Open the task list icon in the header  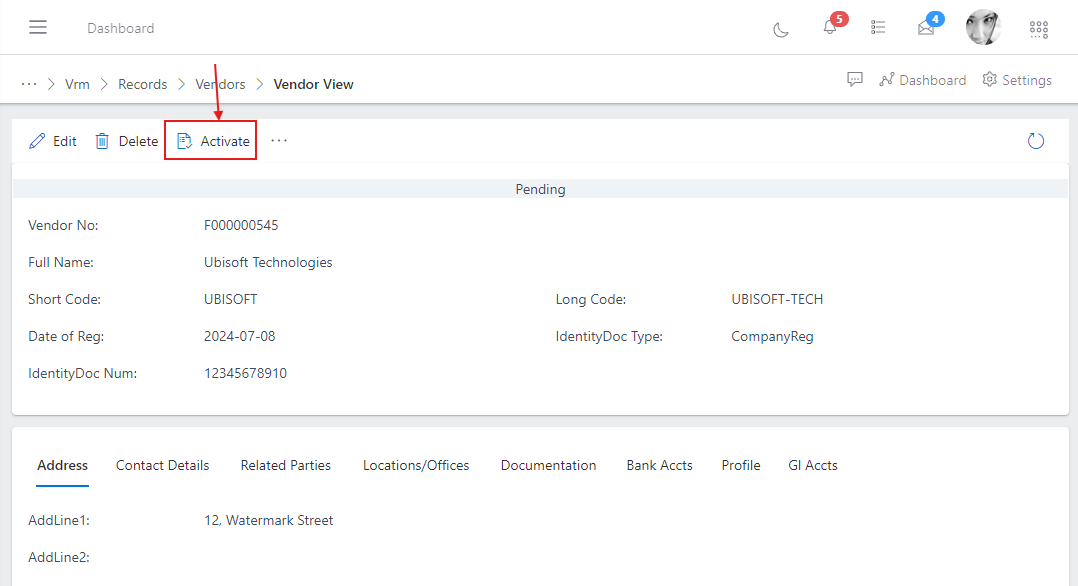pos(878,28)
